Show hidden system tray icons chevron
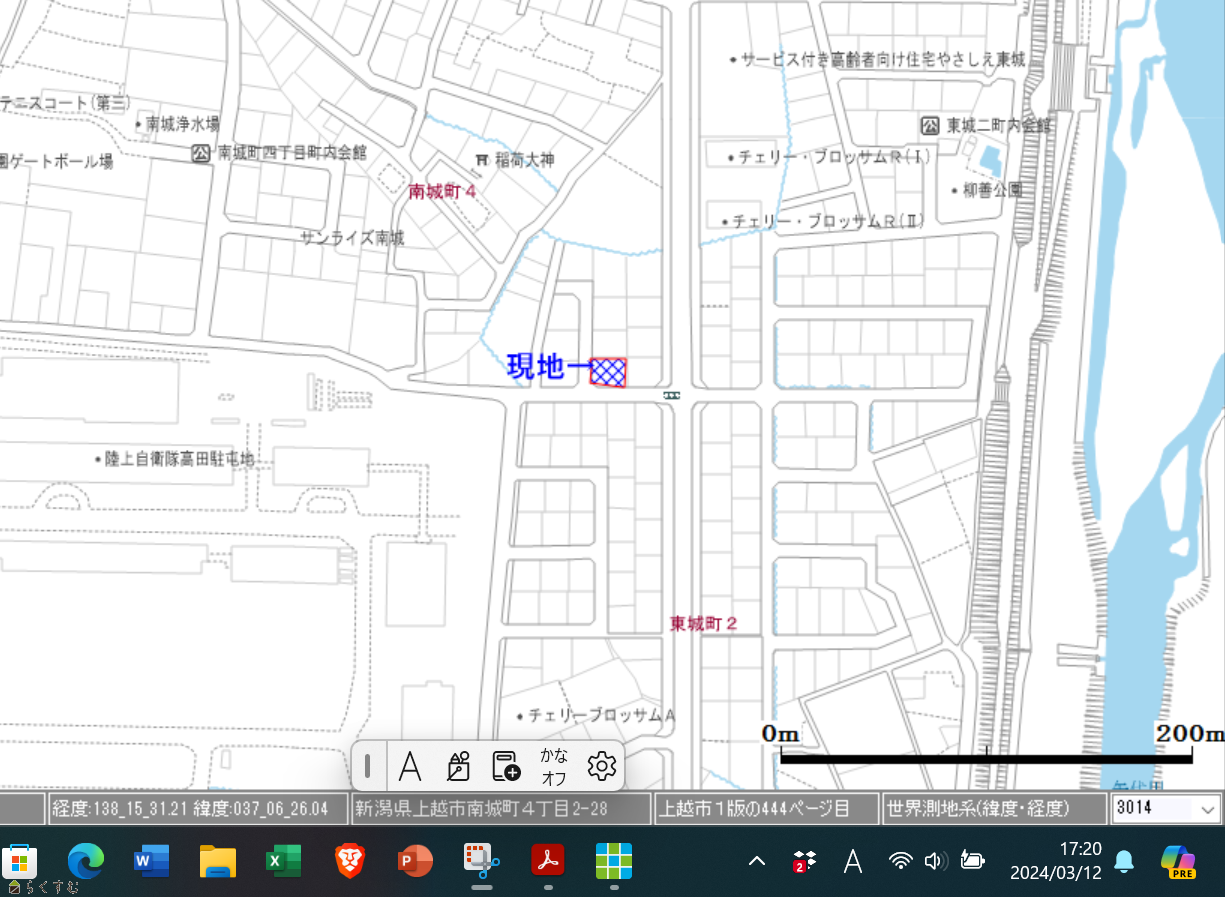 pyautogui.click(x=757, y=861)
